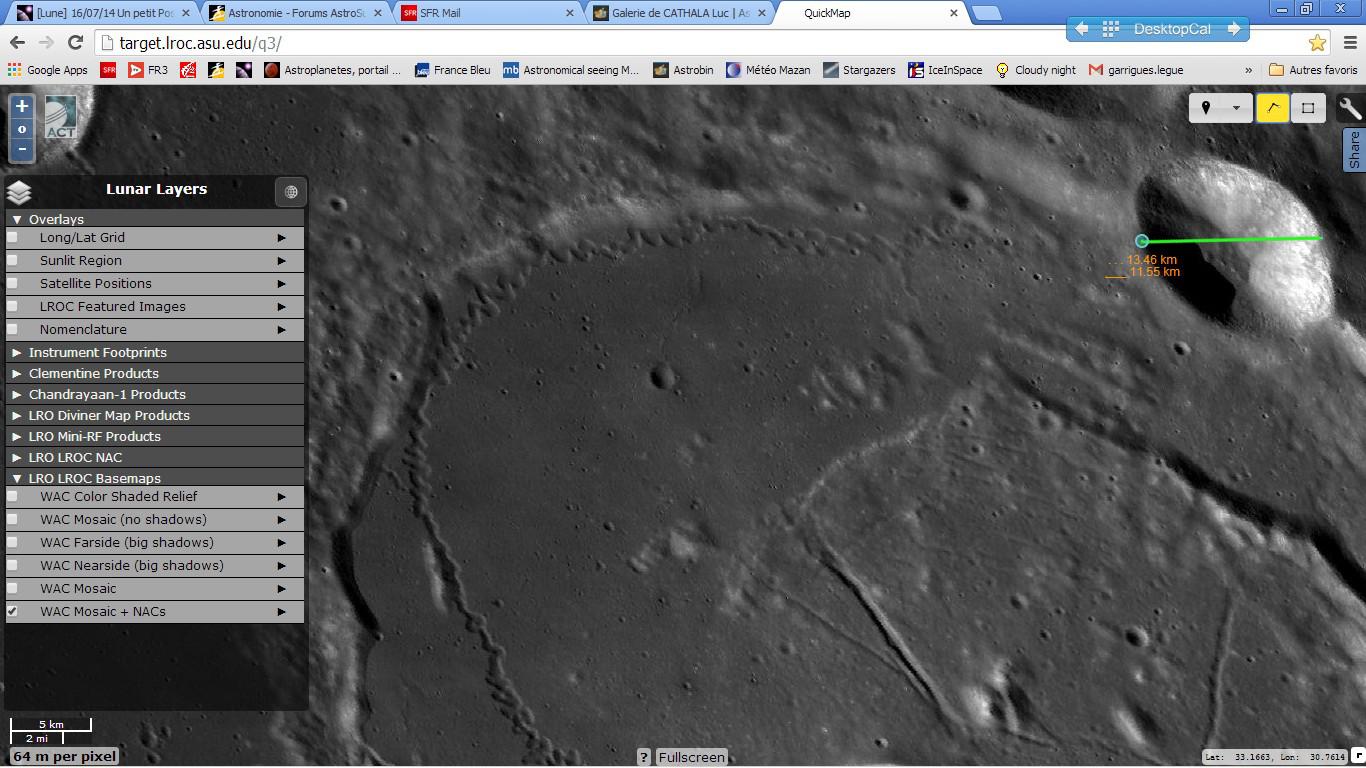Go back with the browser back arrow
This screenshot has height=768, width=1366.
[17, 43]
